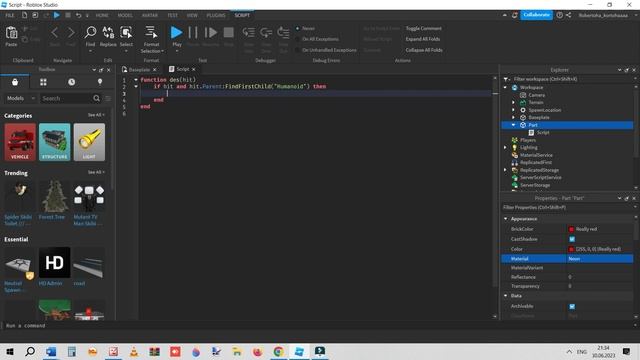Click the Stop test button
This screenshot has width=640, height=360.
click(x=229, y=33)
